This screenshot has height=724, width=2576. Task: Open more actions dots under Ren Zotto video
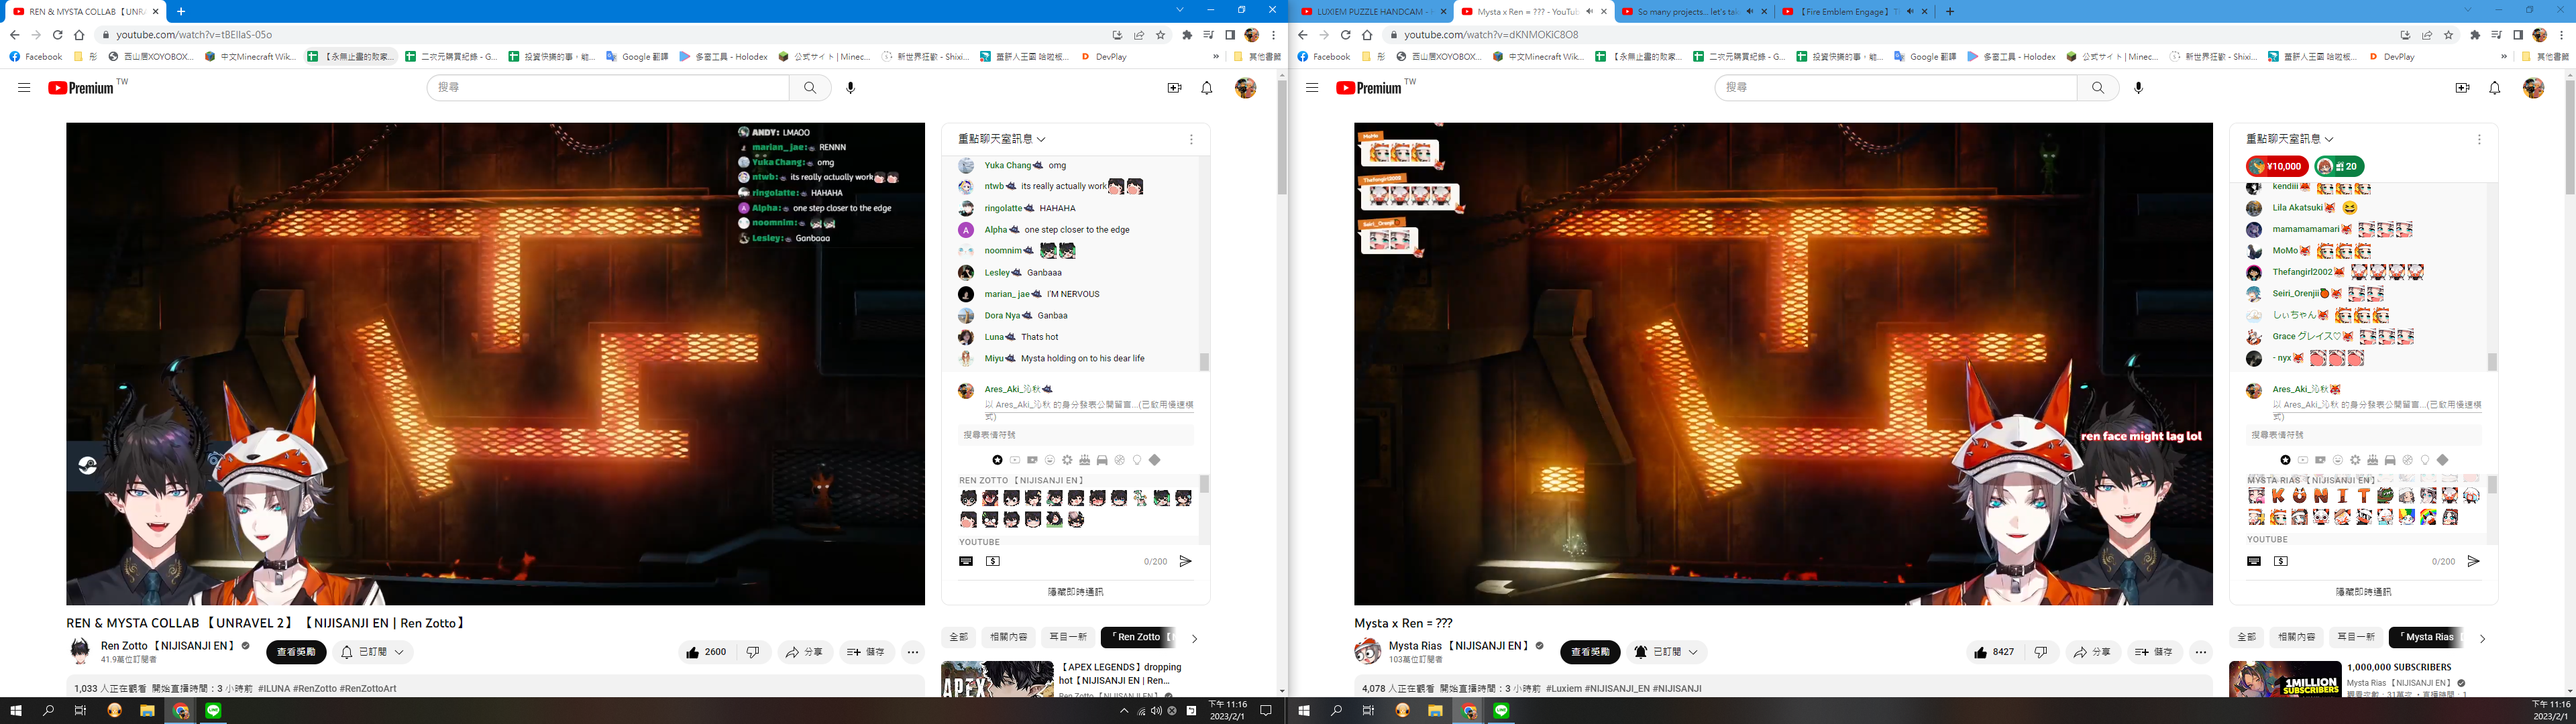(x=913, y=652)
